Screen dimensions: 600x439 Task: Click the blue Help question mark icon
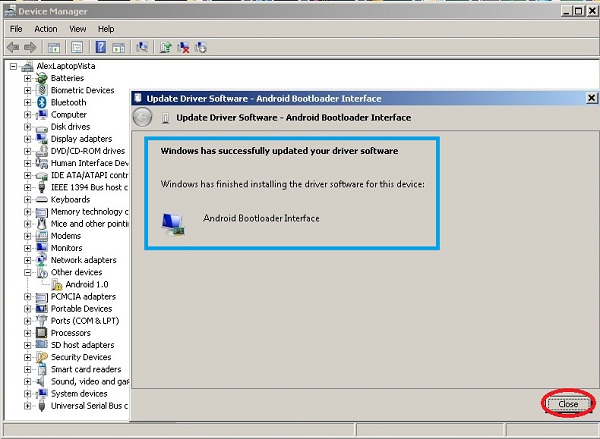[x=100, y=47]
